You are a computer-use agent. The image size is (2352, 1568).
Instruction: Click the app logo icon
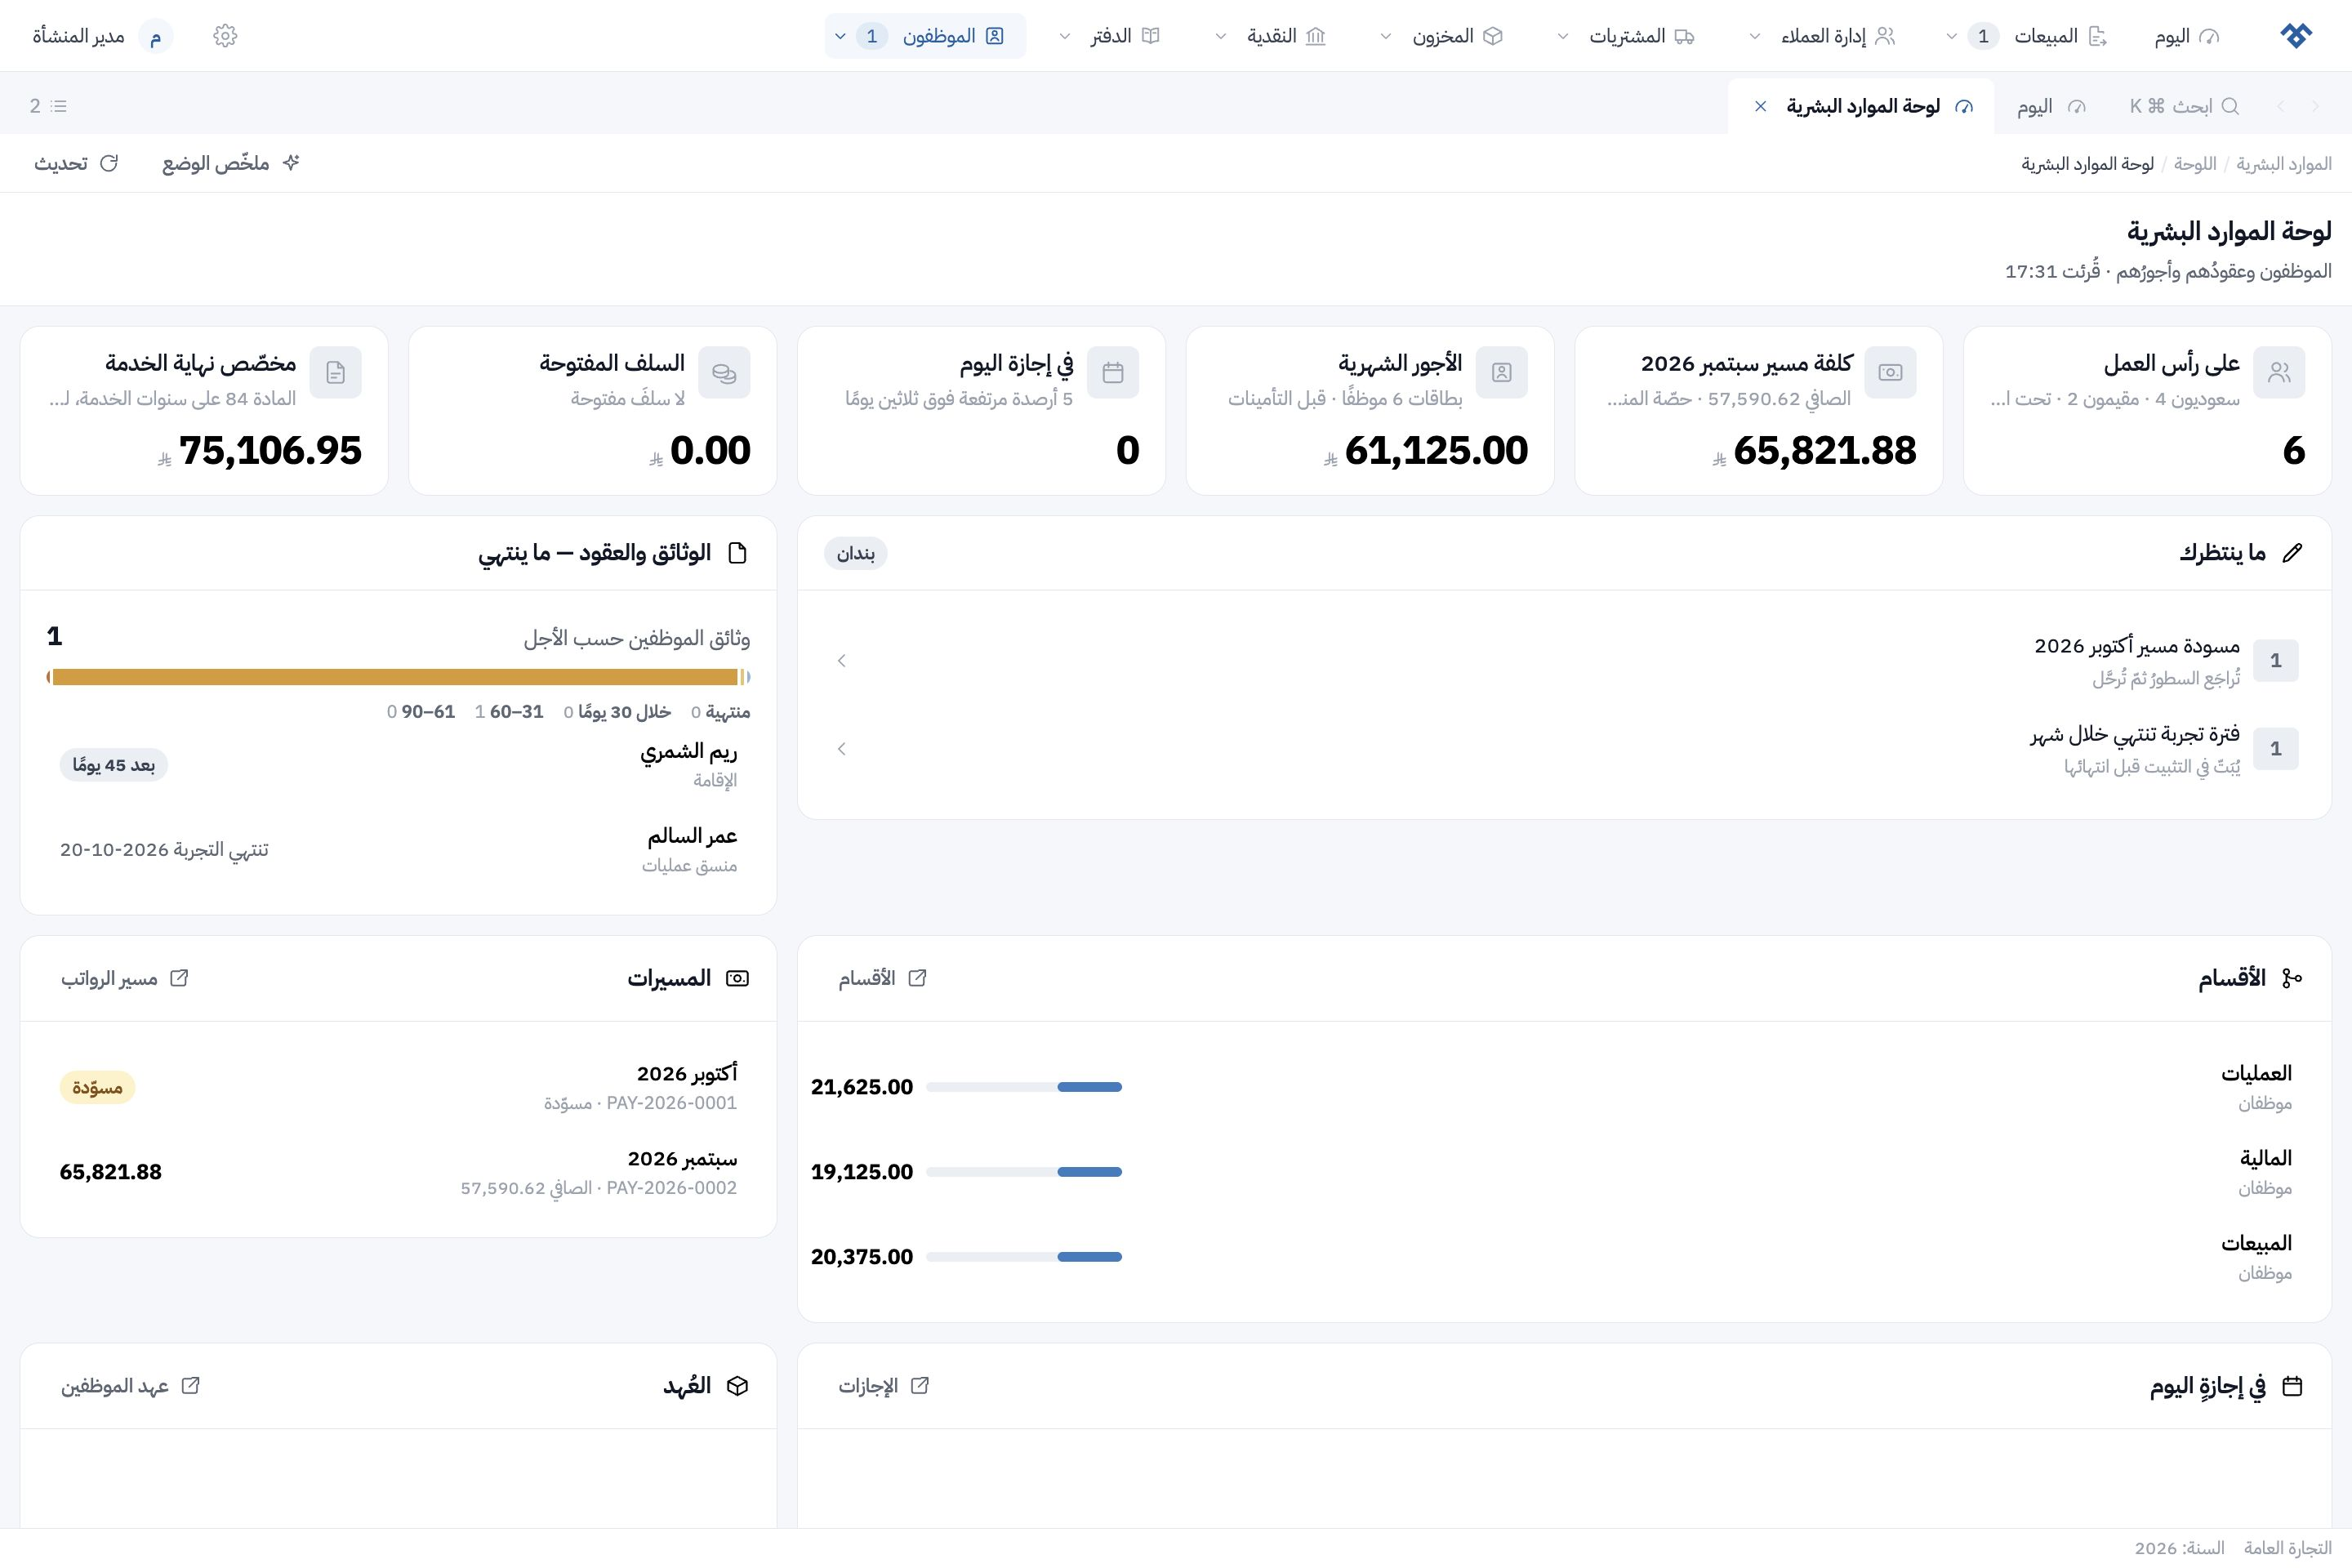[x=2296, y=36]
